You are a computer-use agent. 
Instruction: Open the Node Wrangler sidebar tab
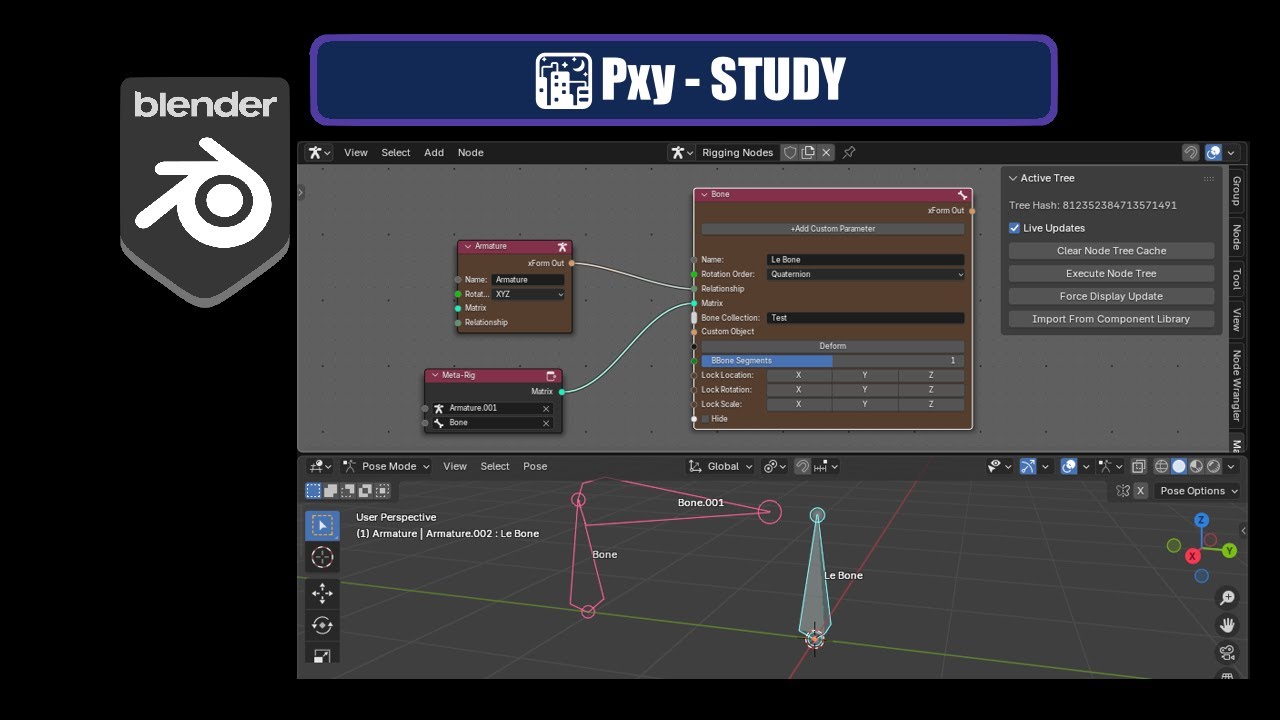click(1237, 385)
